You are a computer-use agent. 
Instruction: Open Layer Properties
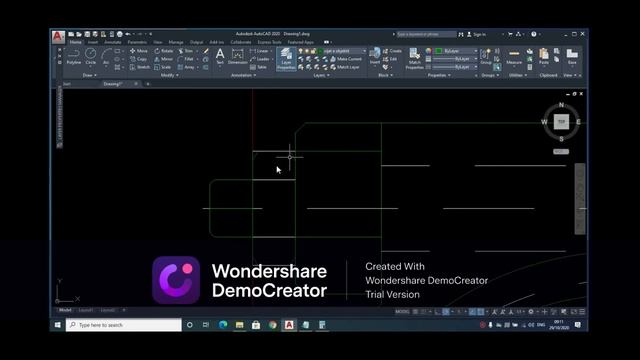pyautogui.click(x=286, y=58)
